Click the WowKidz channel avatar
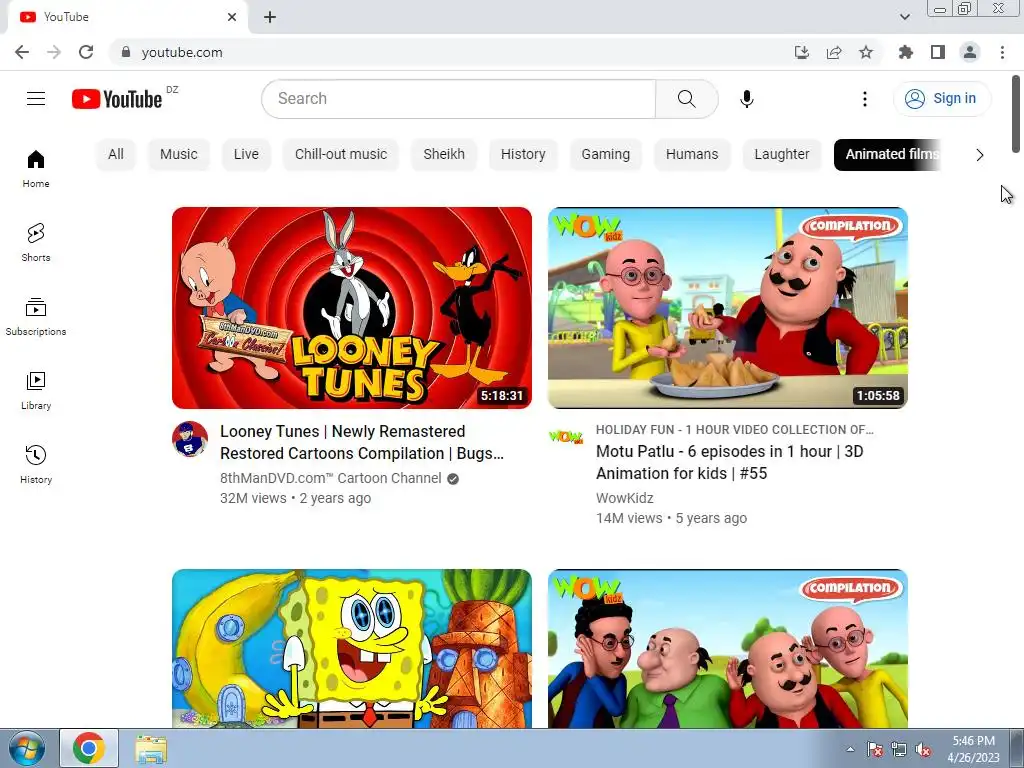 (x=566, y=437)
